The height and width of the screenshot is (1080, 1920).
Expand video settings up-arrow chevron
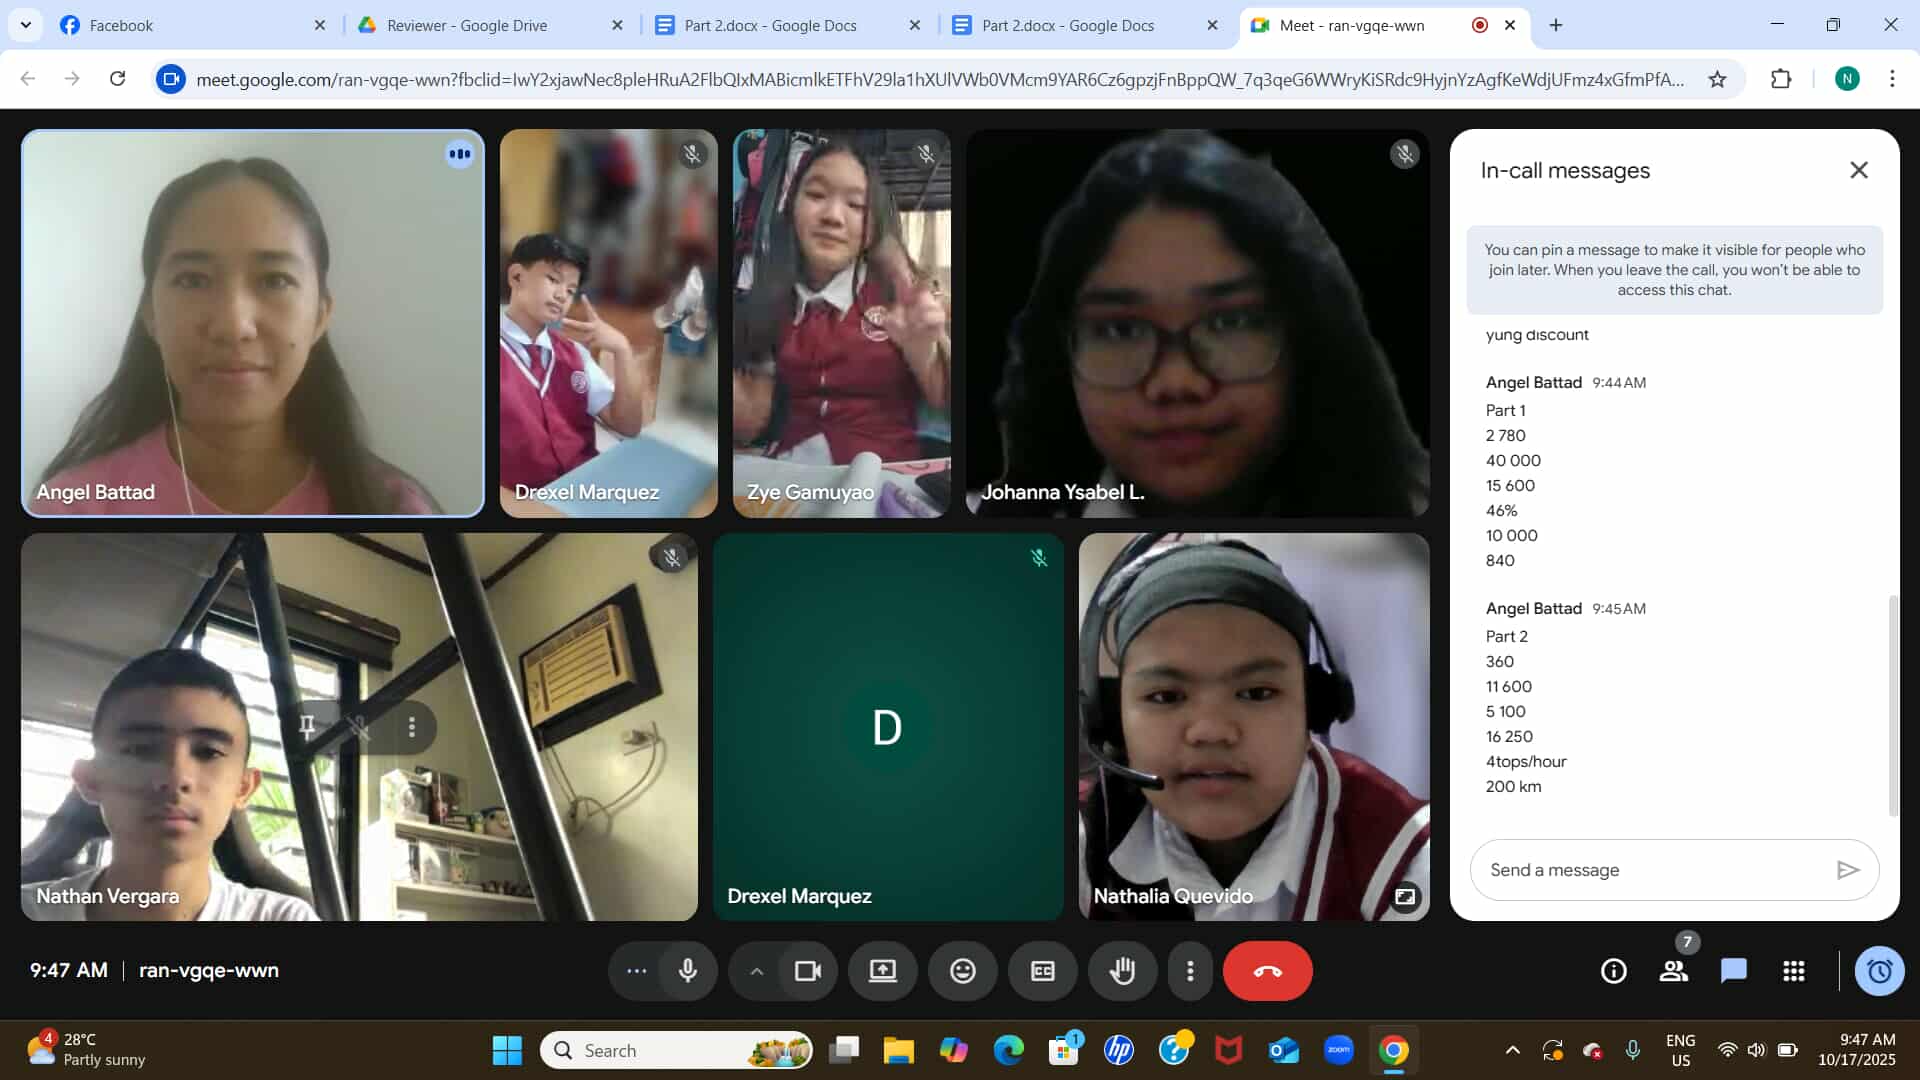coord(757,971)
